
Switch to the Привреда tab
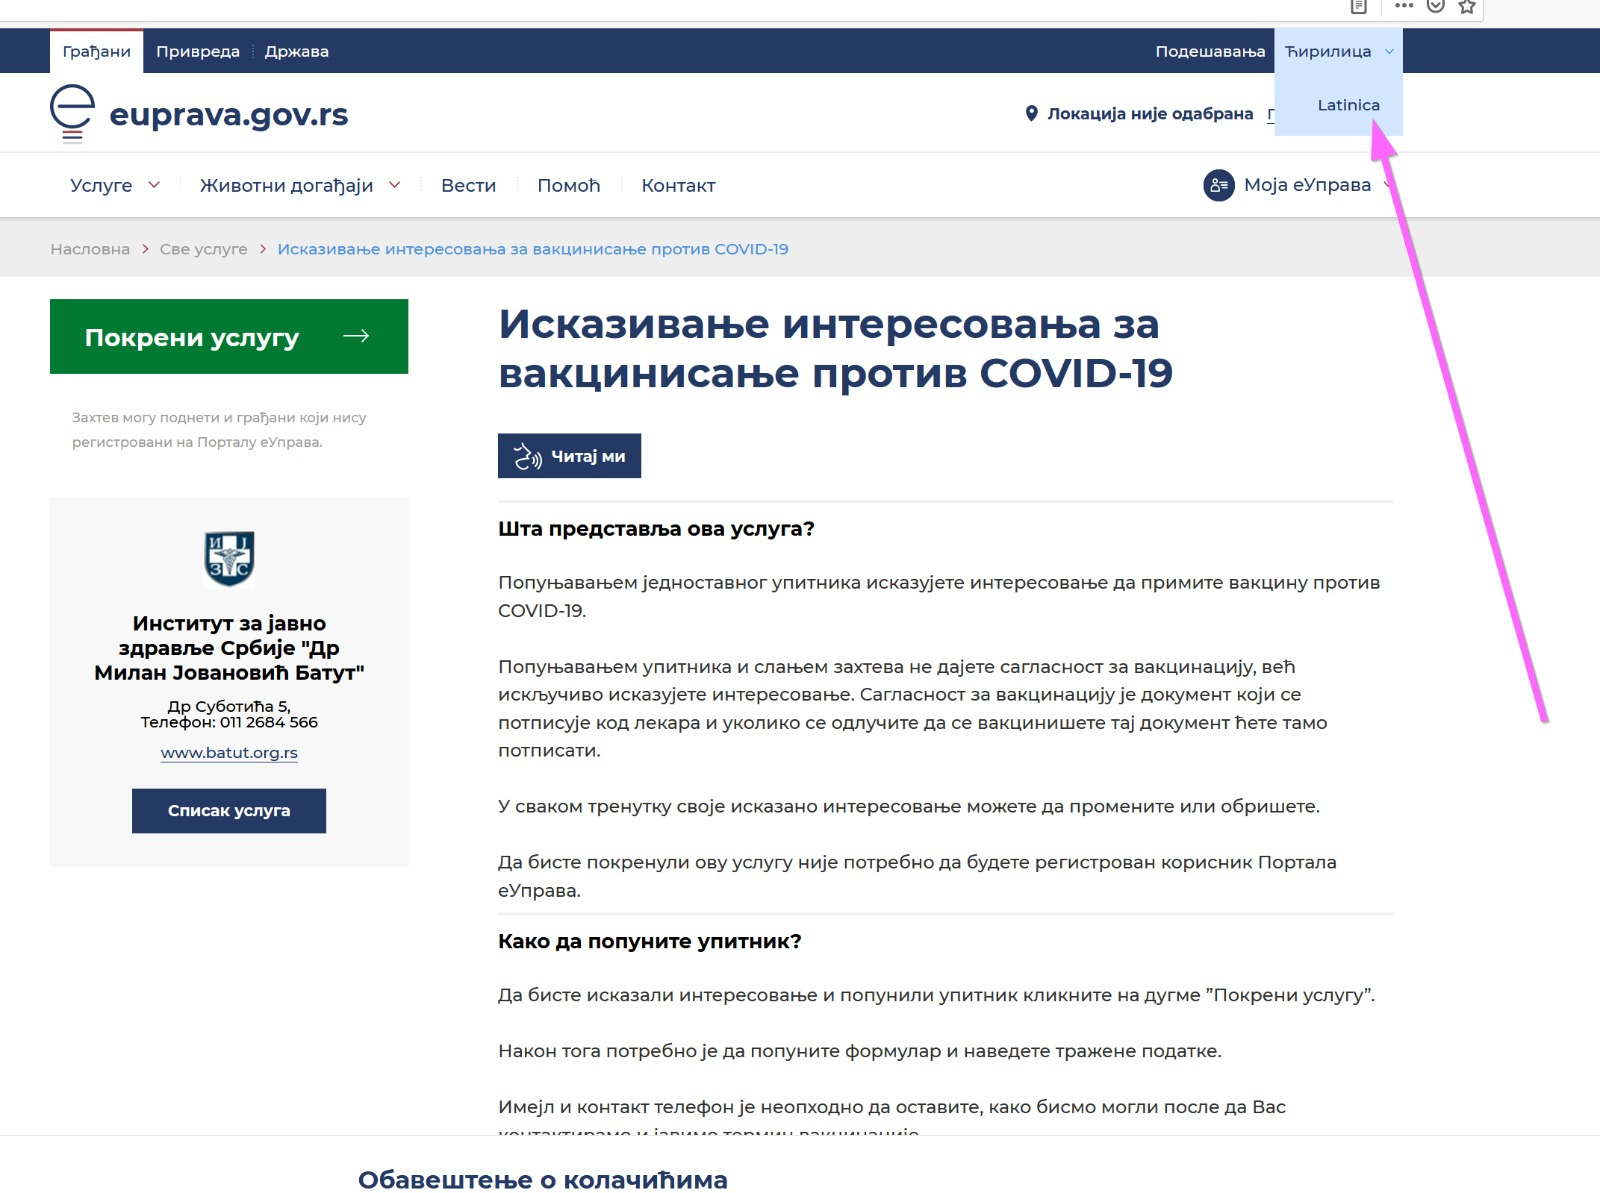198,51
